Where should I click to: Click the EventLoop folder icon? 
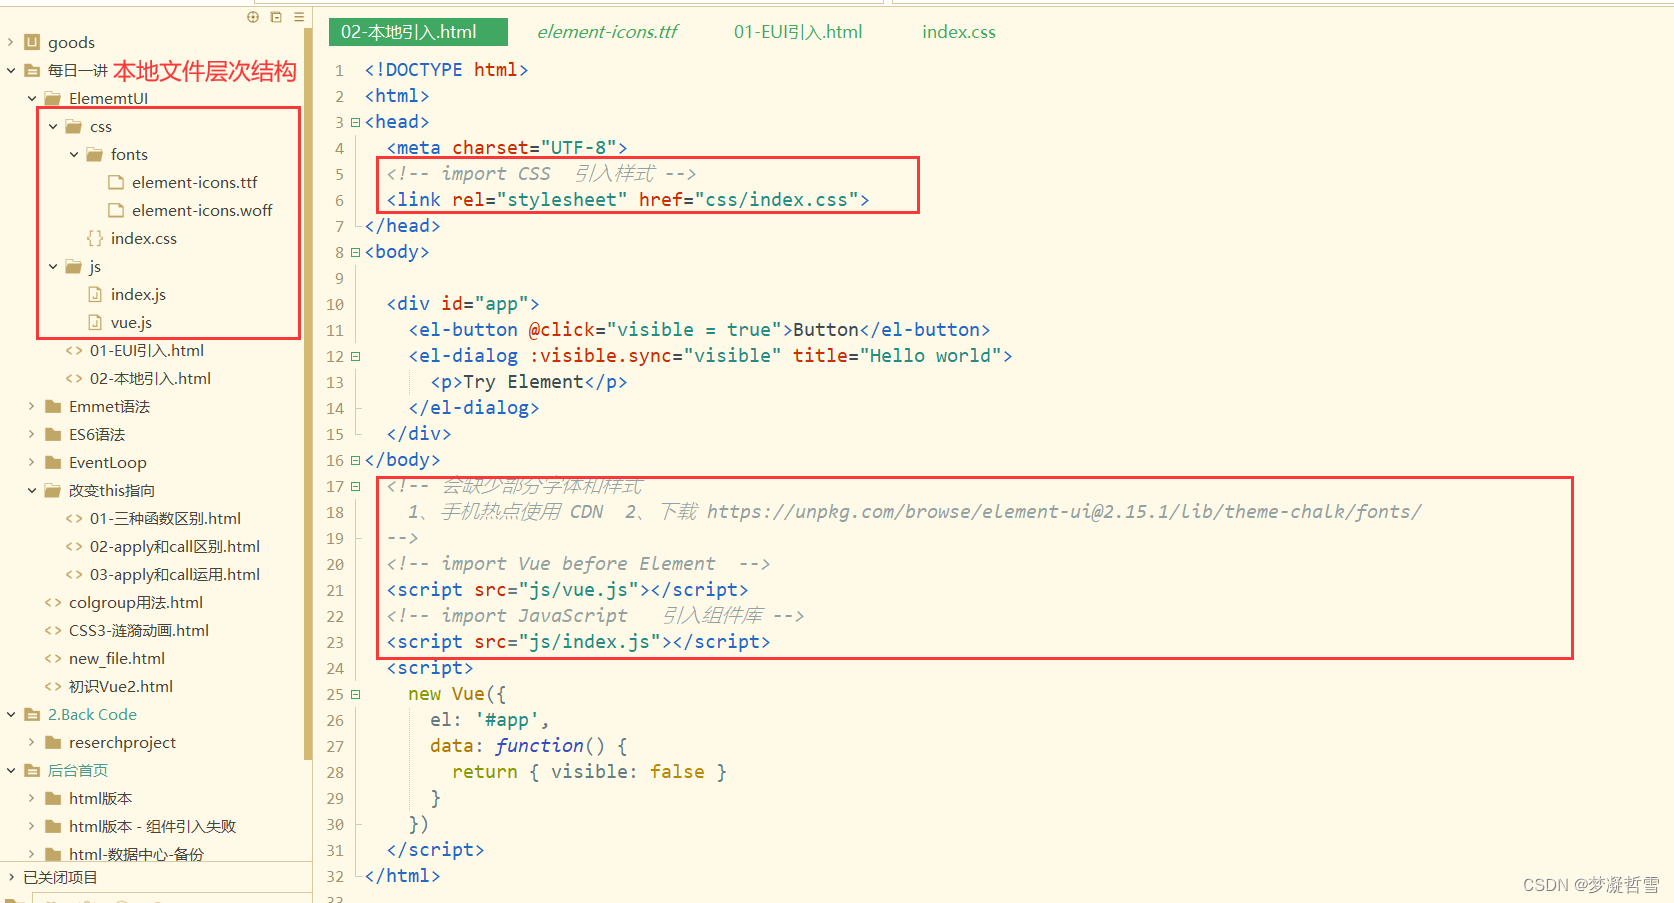click(x=53, y=462)
